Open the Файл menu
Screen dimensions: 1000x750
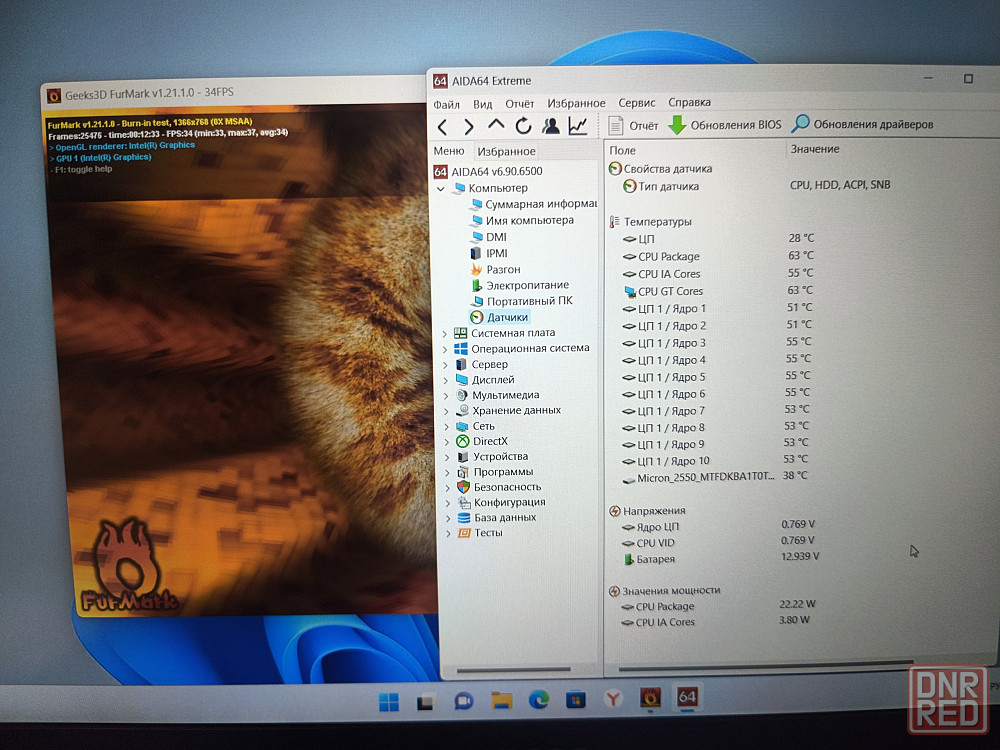tap(446, 105)
